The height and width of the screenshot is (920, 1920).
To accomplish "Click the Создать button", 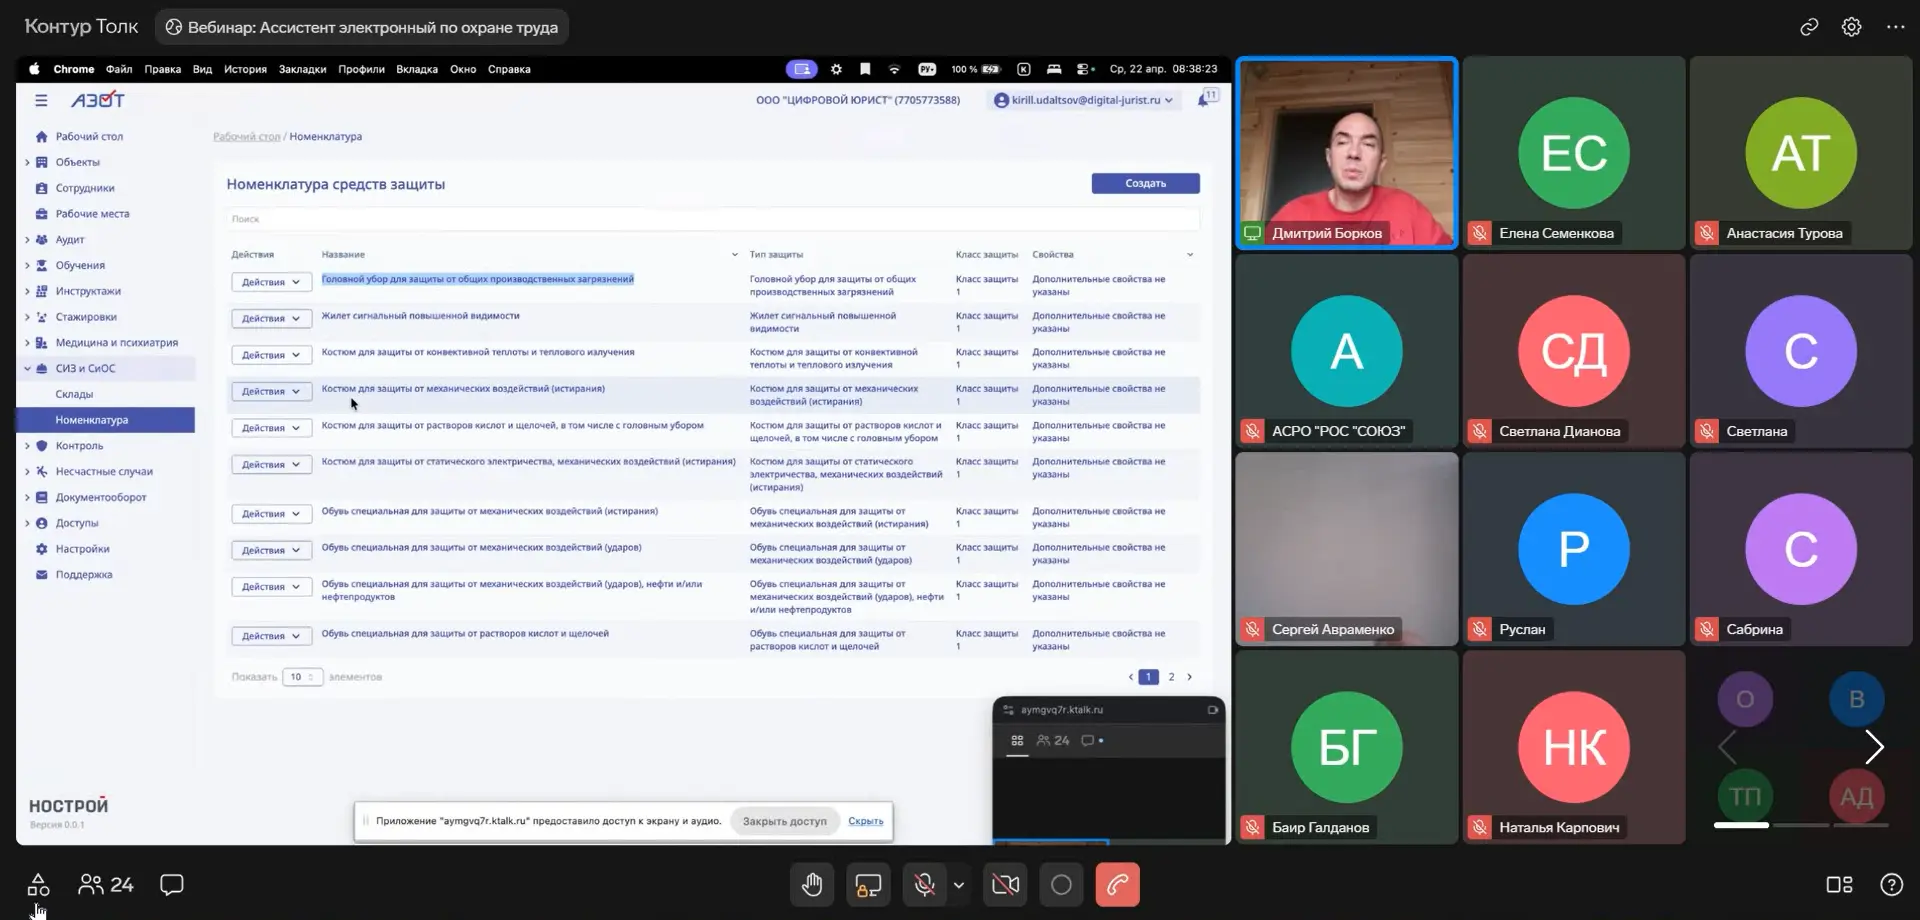I will point(1145,183).
